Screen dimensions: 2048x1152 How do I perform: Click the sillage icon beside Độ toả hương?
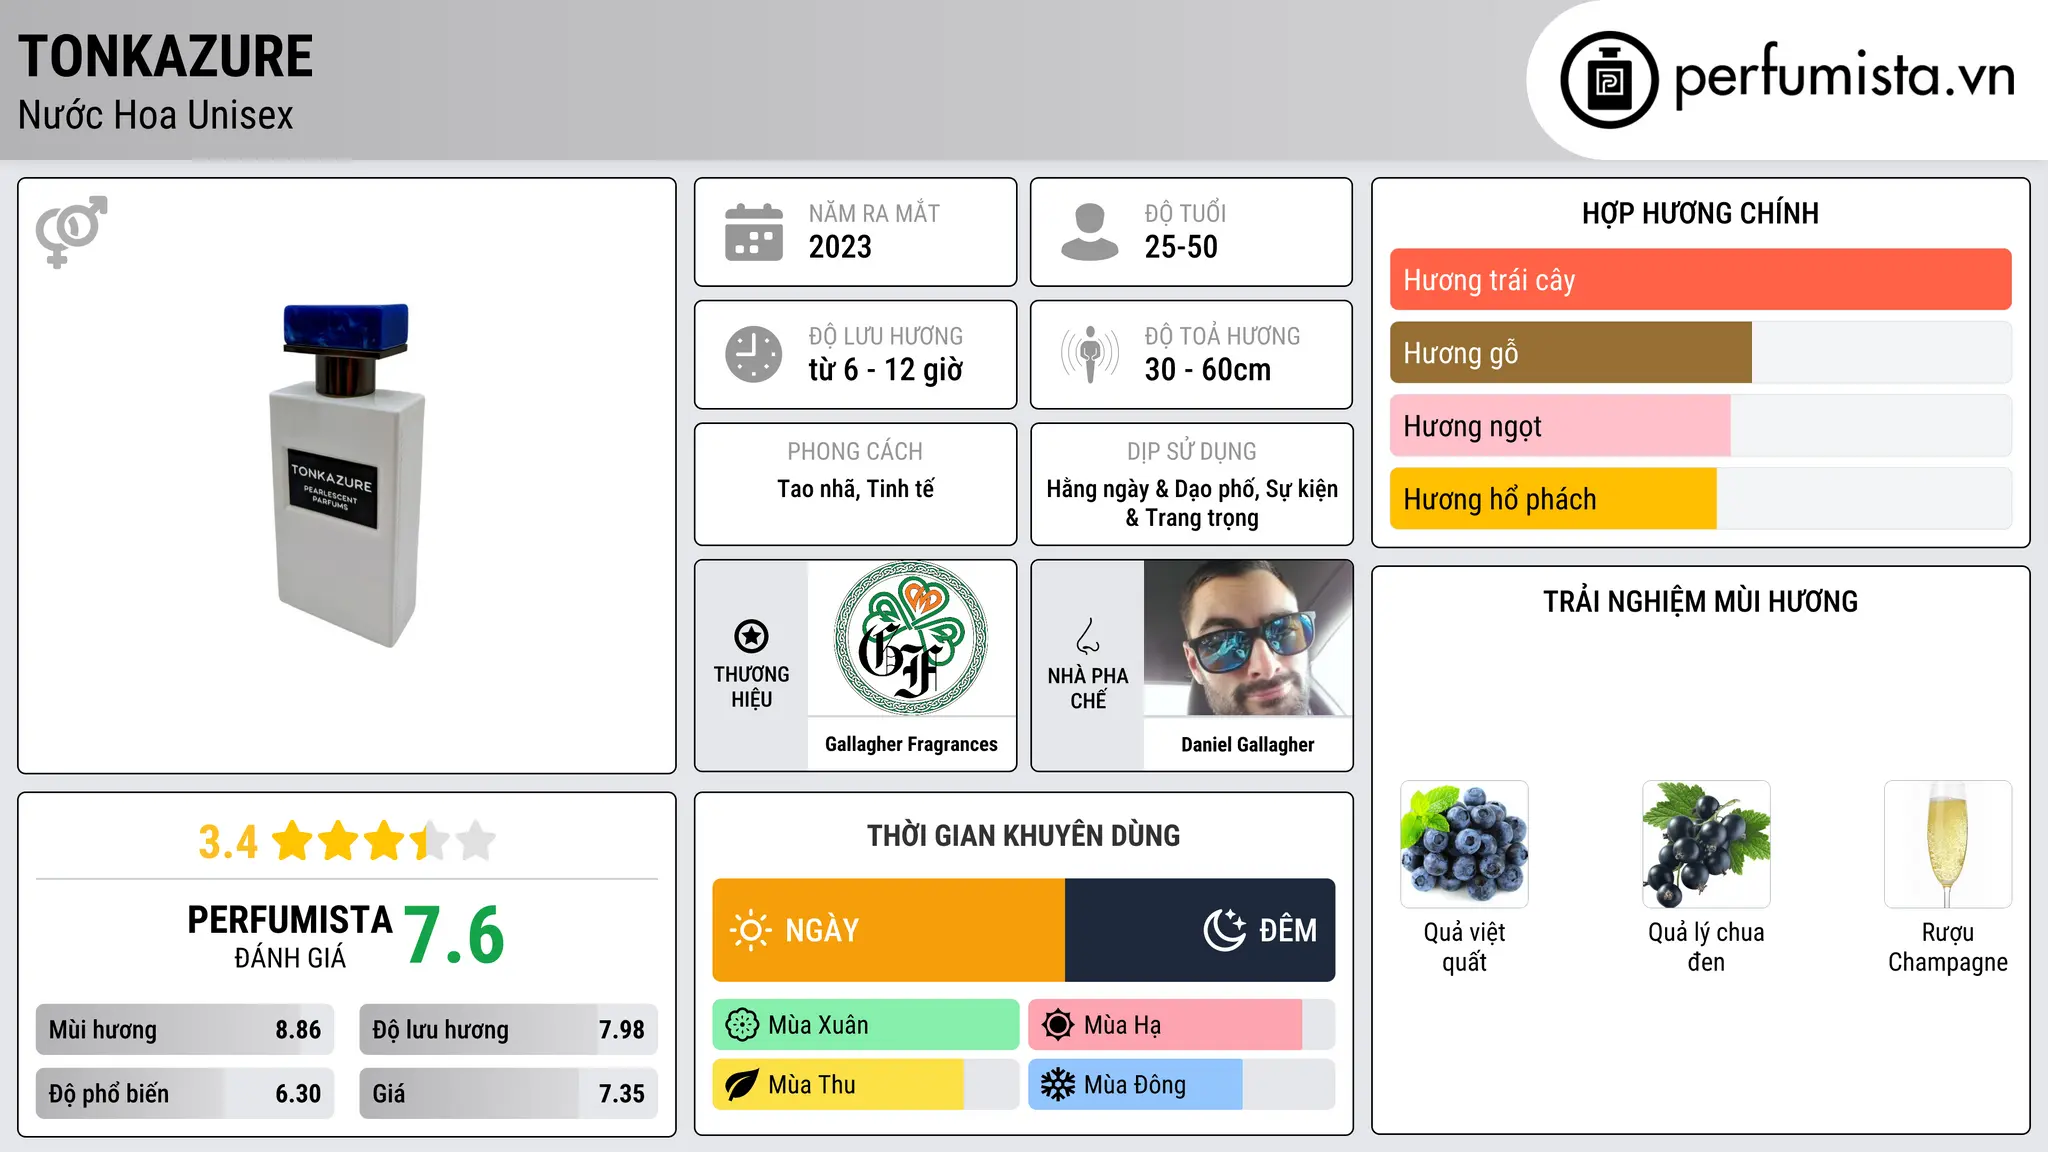tap(1090, 354)
